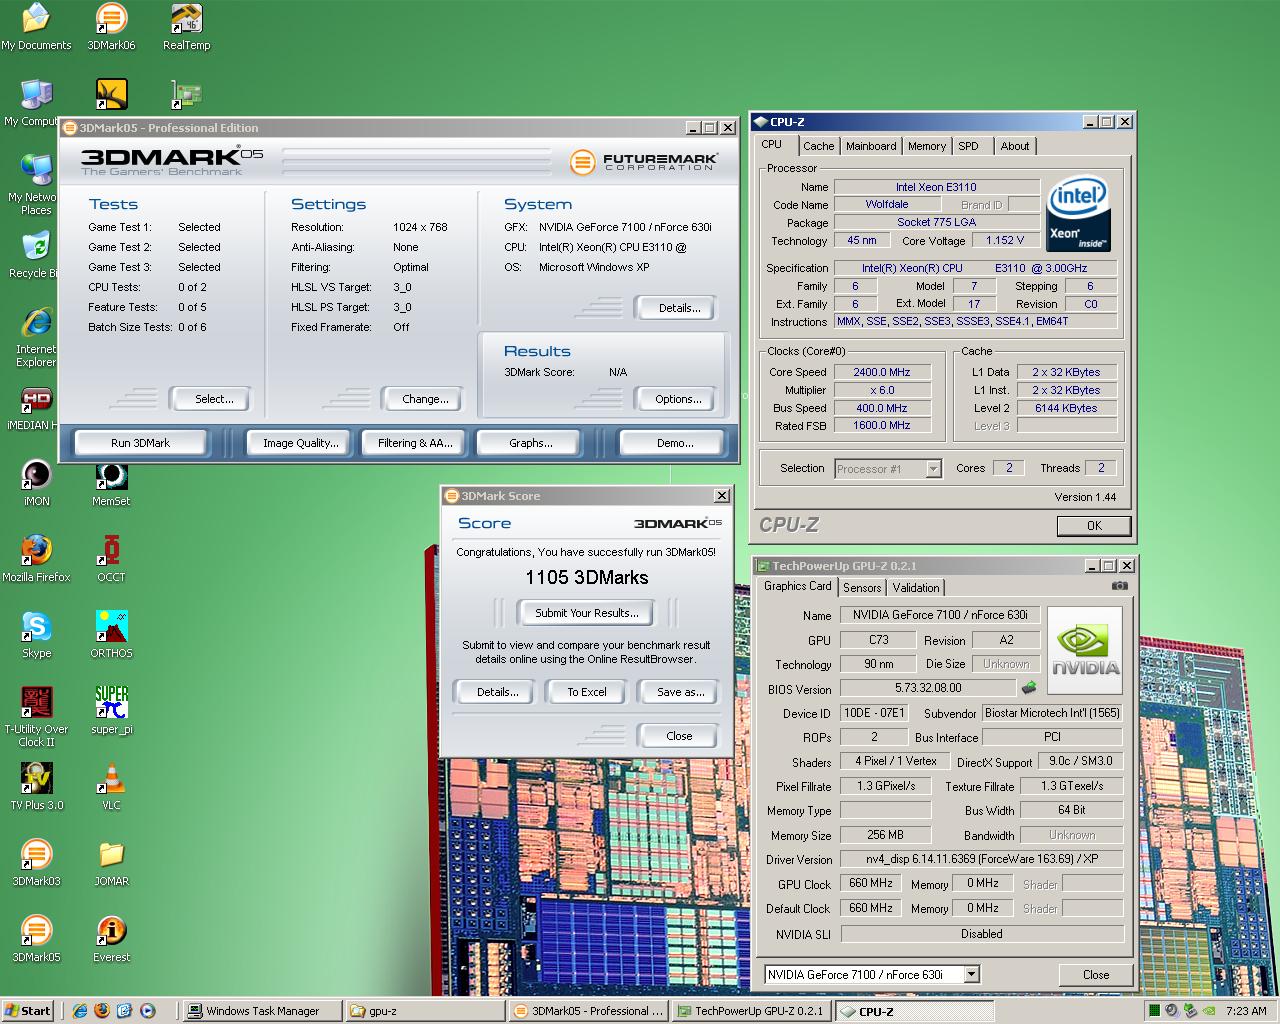This screenshot has width=1280, height=1024.
Task: Export score with To Excel button
Action: pos(587,692)
